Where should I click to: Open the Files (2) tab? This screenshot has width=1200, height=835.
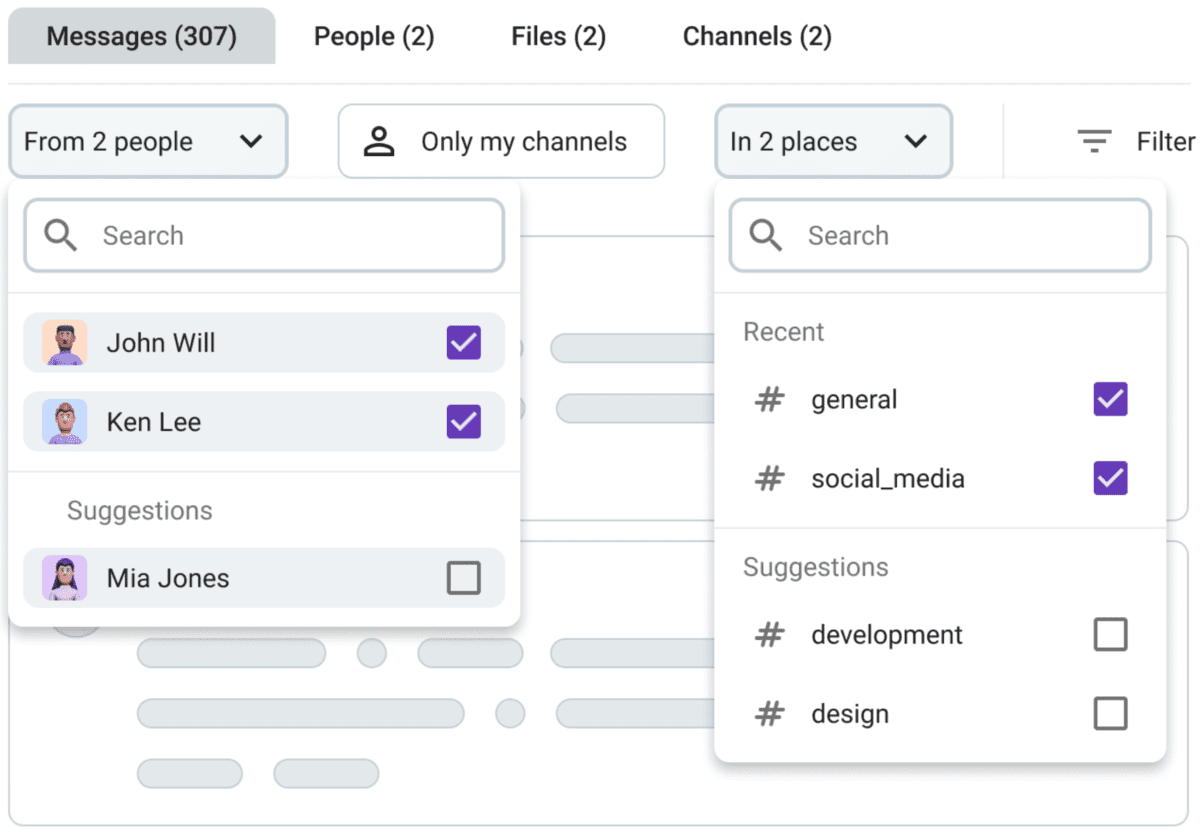(x=558, y=37)
